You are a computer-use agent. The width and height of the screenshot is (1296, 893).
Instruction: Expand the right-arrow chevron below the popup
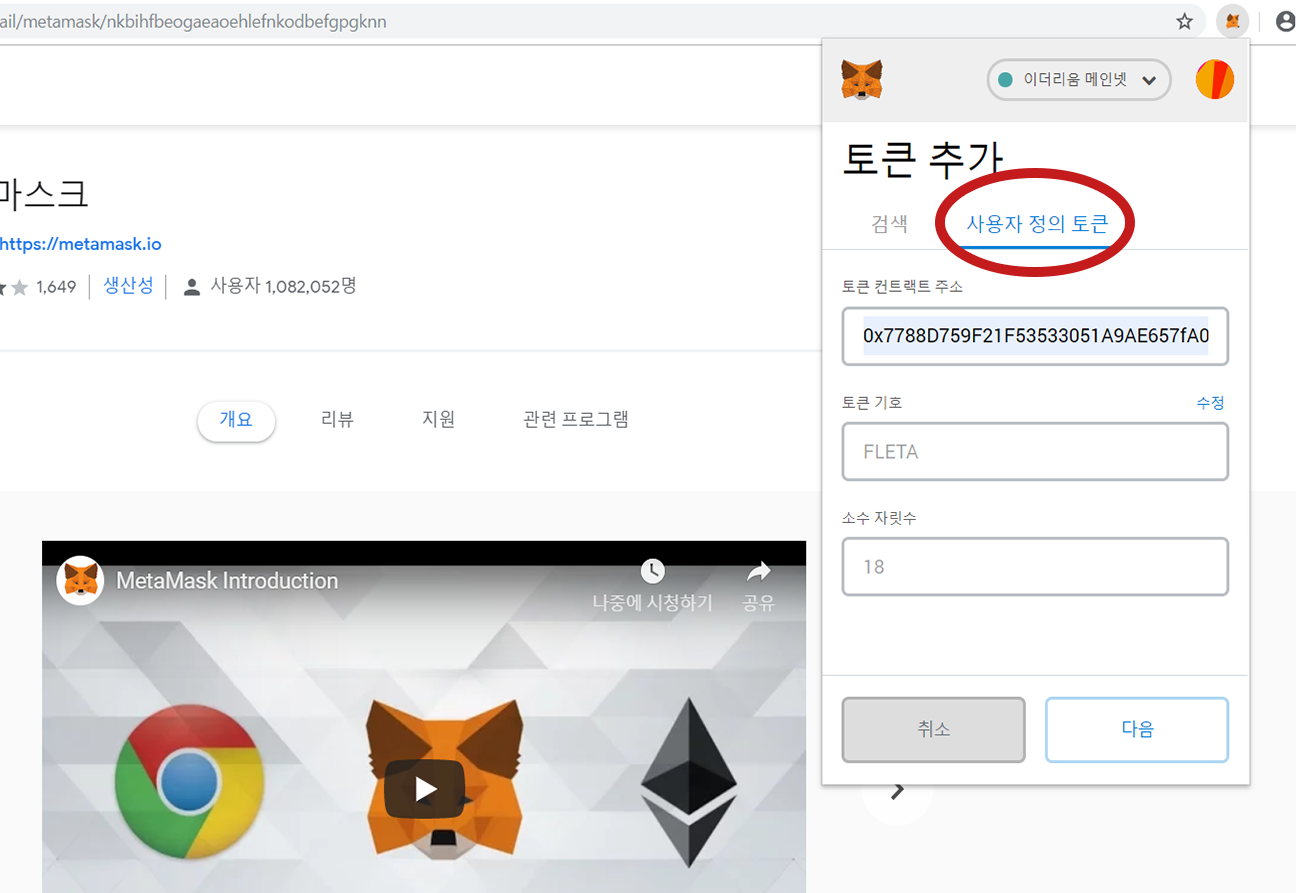click(x=897, y=789)
